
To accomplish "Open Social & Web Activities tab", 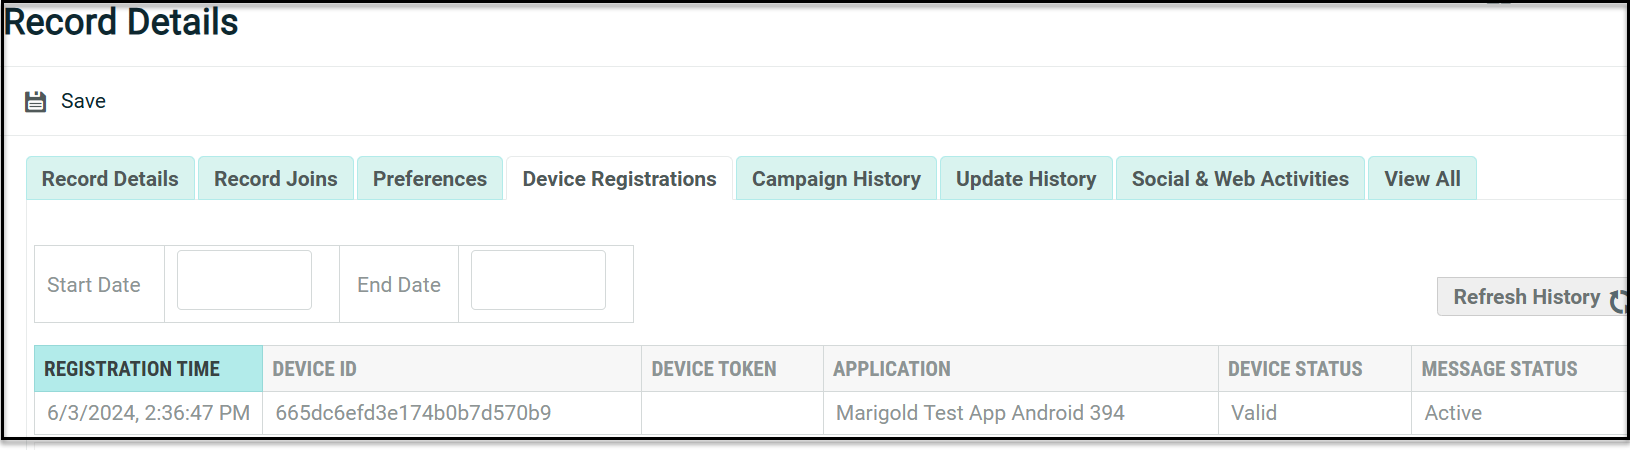I will pos(1240,179).
